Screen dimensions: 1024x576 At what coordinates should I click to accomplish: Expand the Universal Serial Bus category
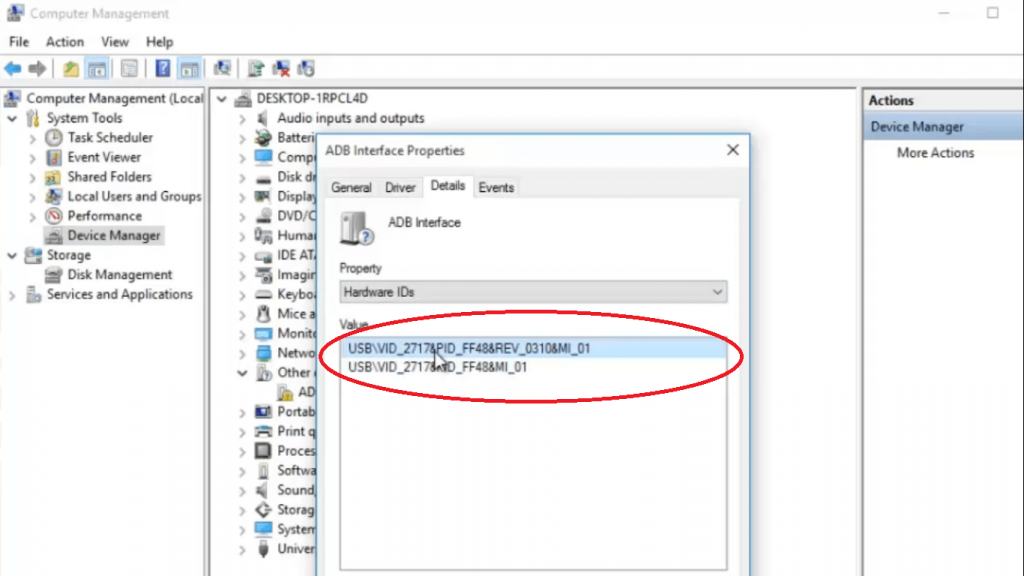(242, 550)
